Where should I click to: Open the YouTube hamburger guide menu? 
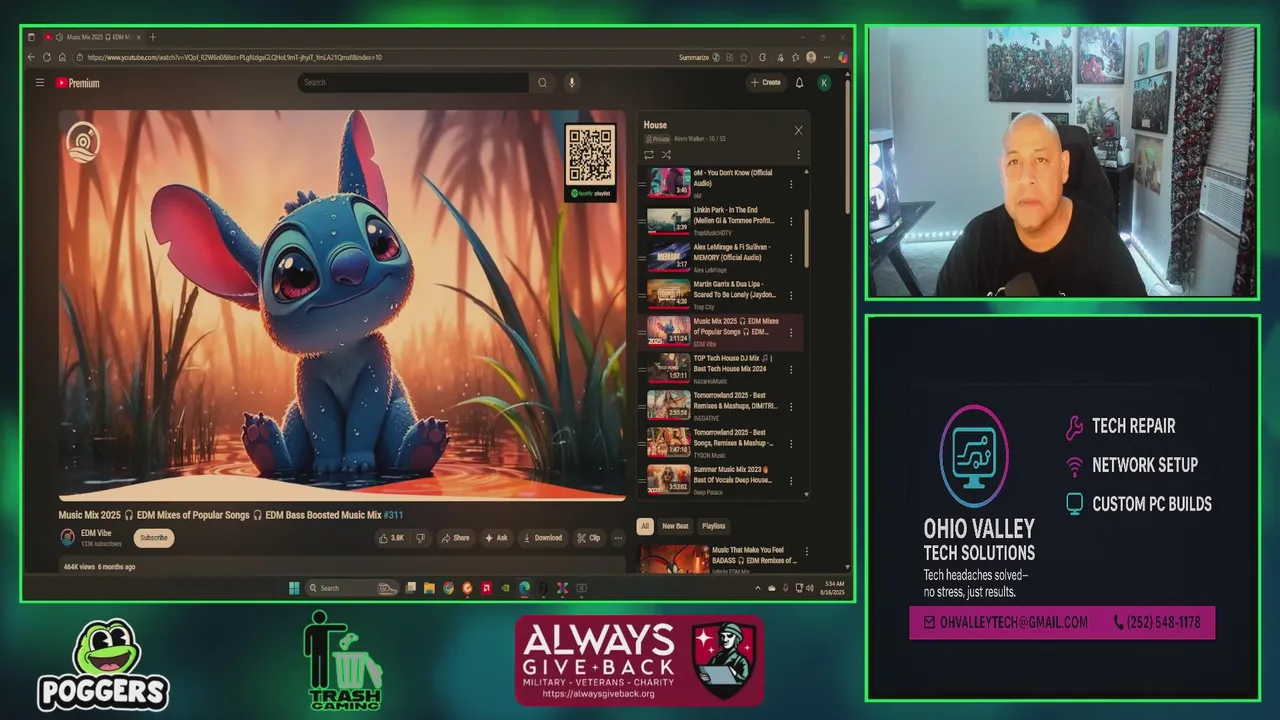pos(40,83)
